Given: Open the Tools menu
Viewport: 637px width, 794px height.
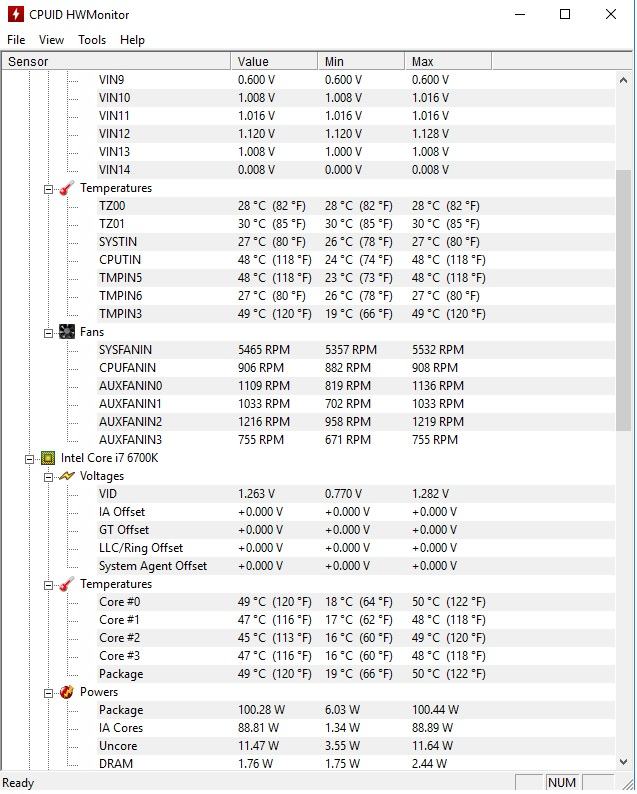Looking at the screenshot, I should coord(92,40).
